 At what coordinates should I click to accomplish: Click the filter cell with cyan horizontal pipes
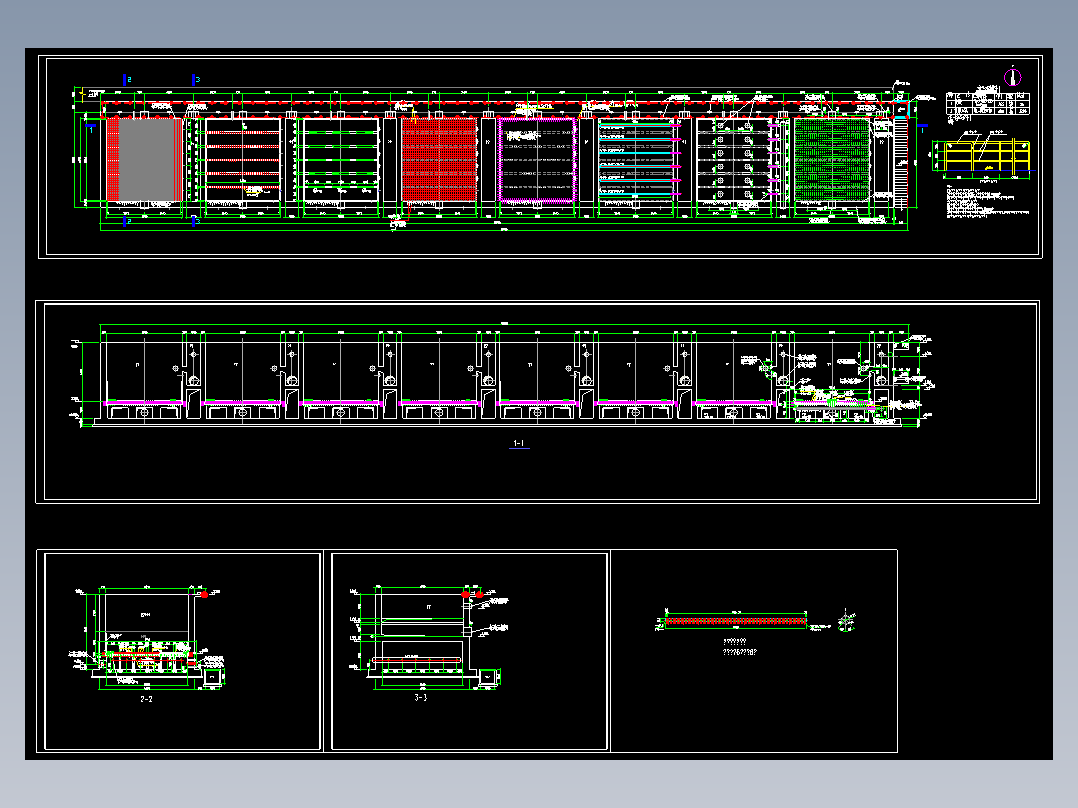[637, 160]
